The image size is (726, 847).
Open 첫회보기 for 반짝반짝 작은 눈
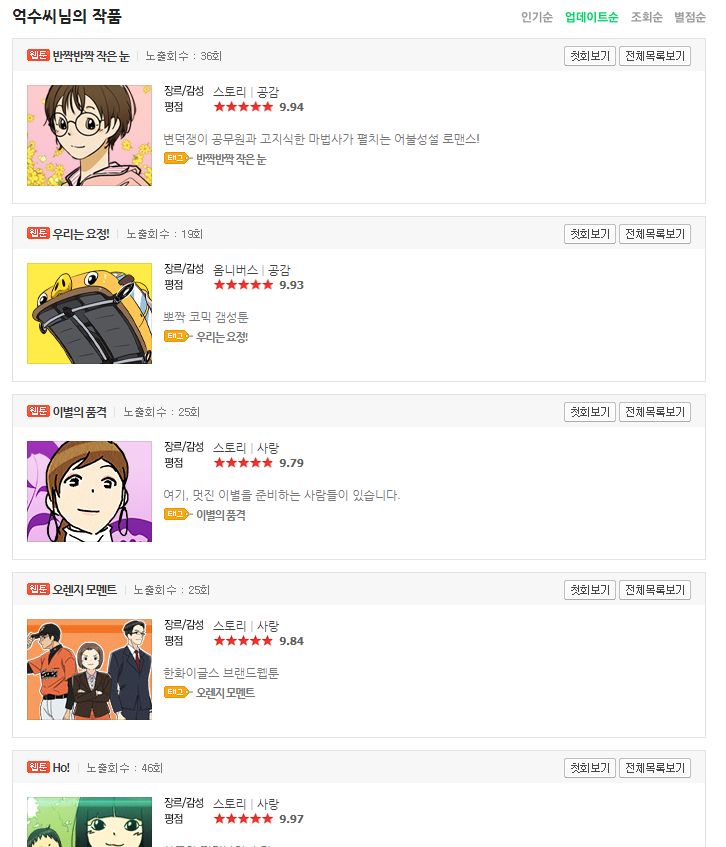[x=590, y=56]
